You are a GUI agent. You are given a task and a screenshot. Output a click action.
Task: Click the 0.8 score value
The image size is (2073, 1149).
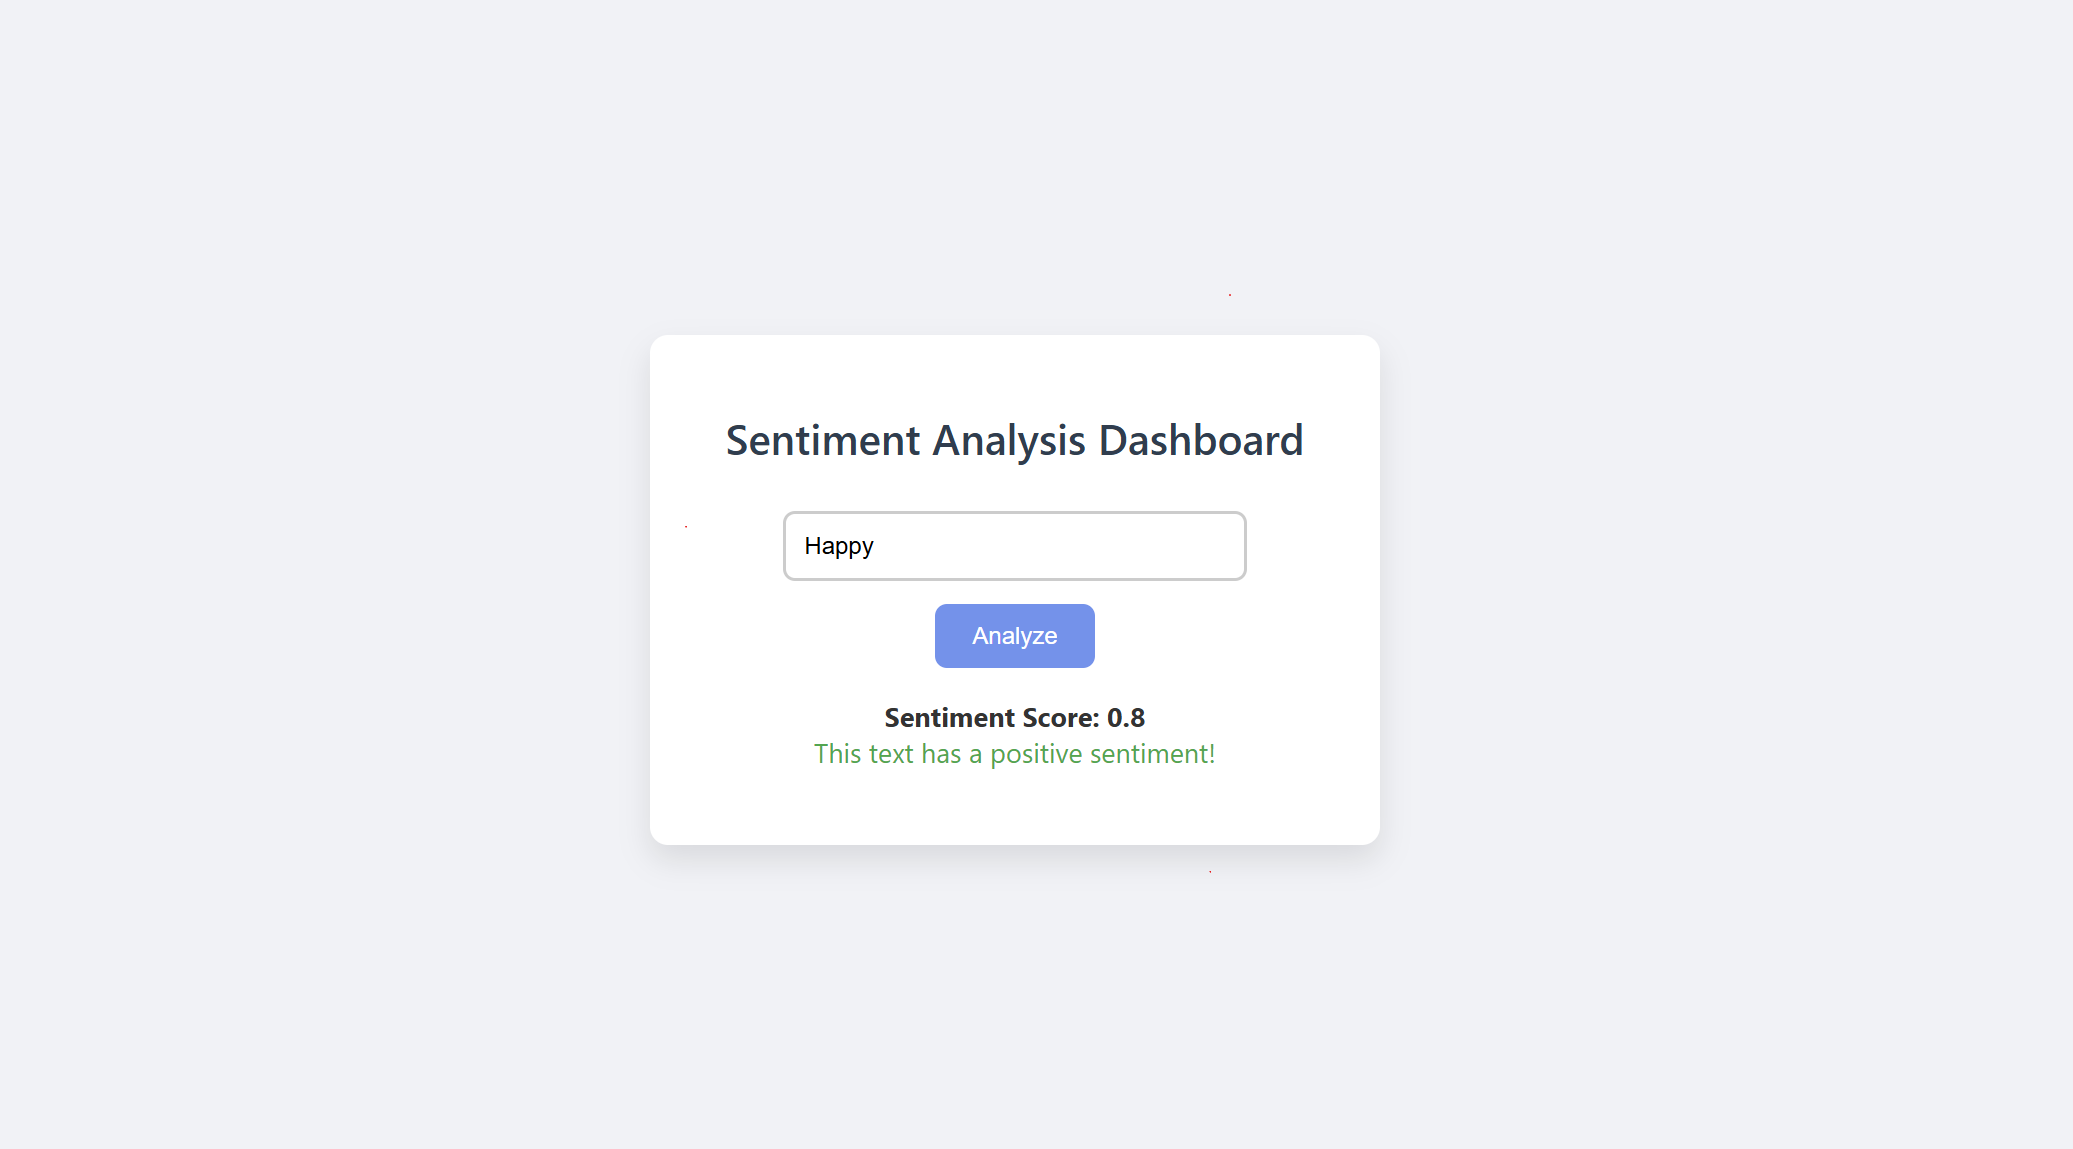[1126, 718]
